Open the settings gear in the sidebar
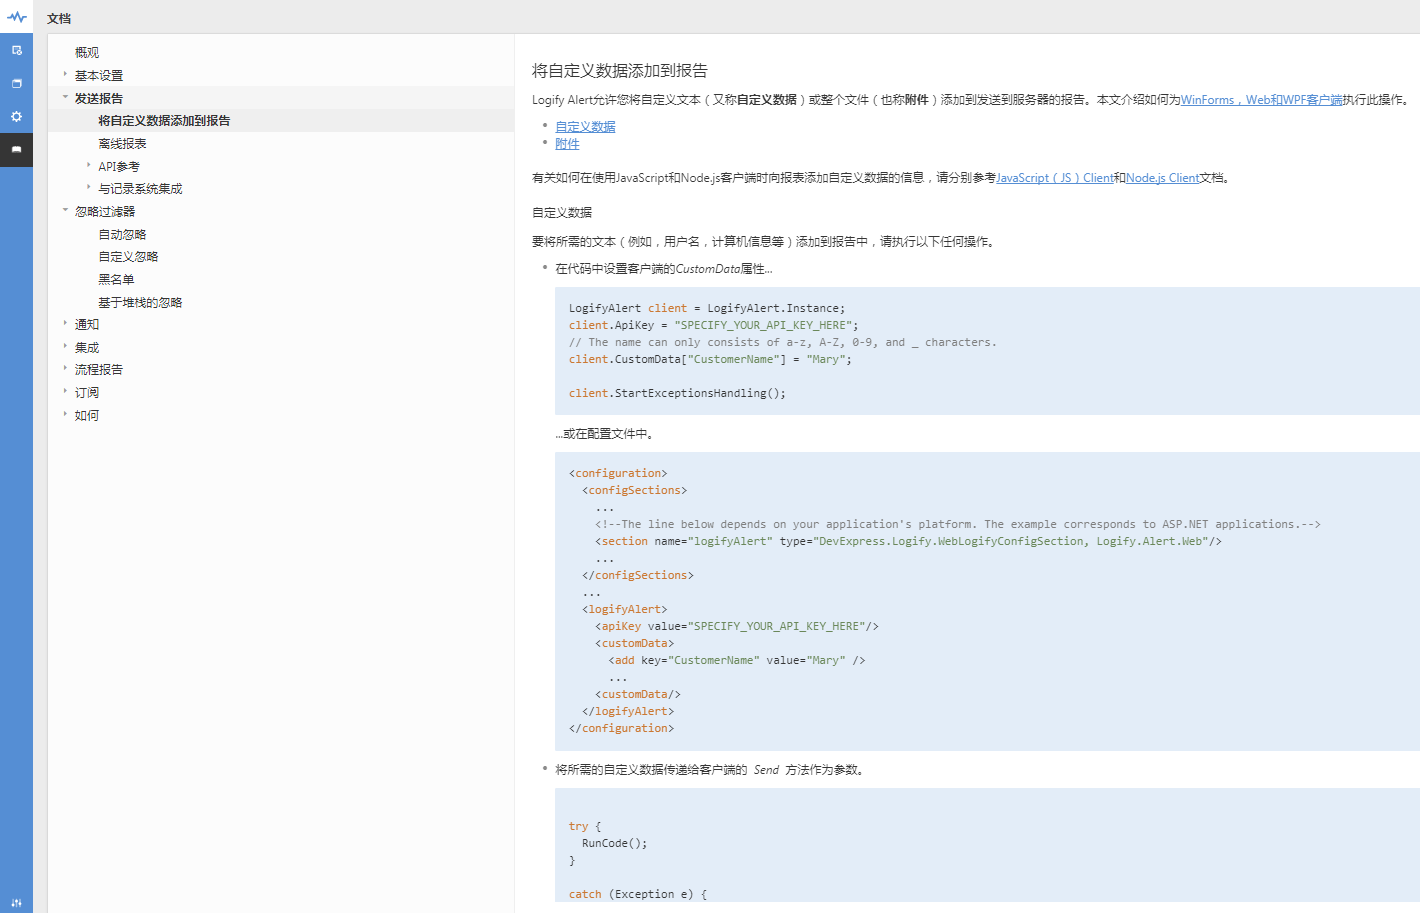1420x913 pixels. click(x=16, y=117)
